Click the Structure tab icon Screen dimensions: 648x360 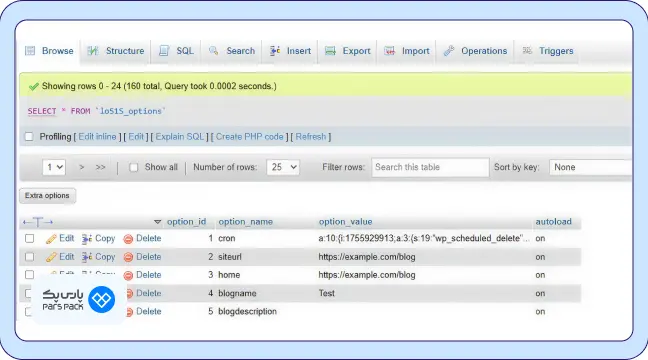click(93, 51)
